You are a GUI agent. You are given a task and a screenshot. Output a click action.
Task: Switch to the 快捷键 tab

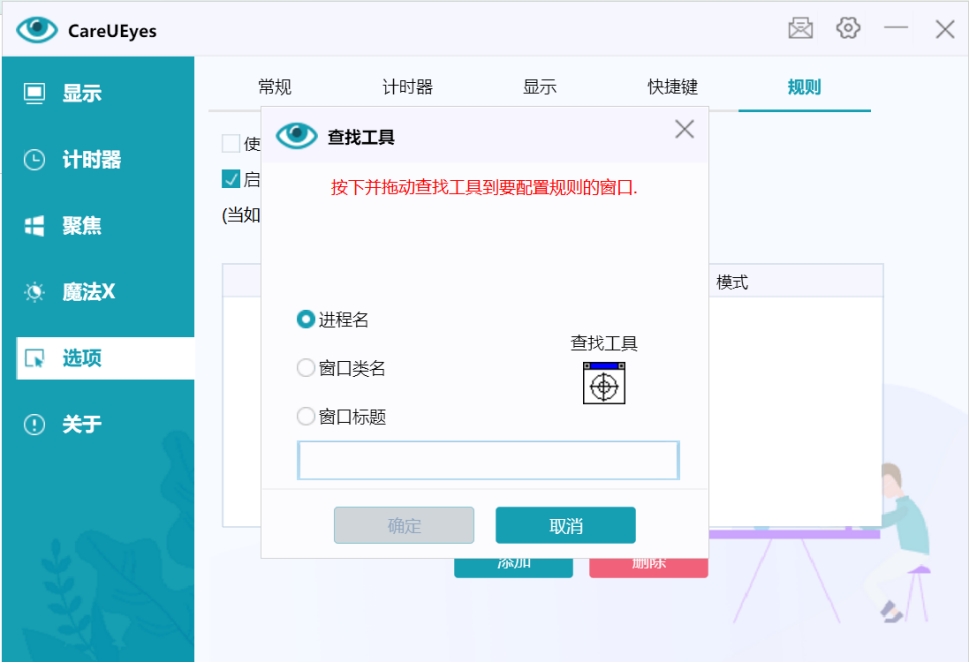coord(672,87)
